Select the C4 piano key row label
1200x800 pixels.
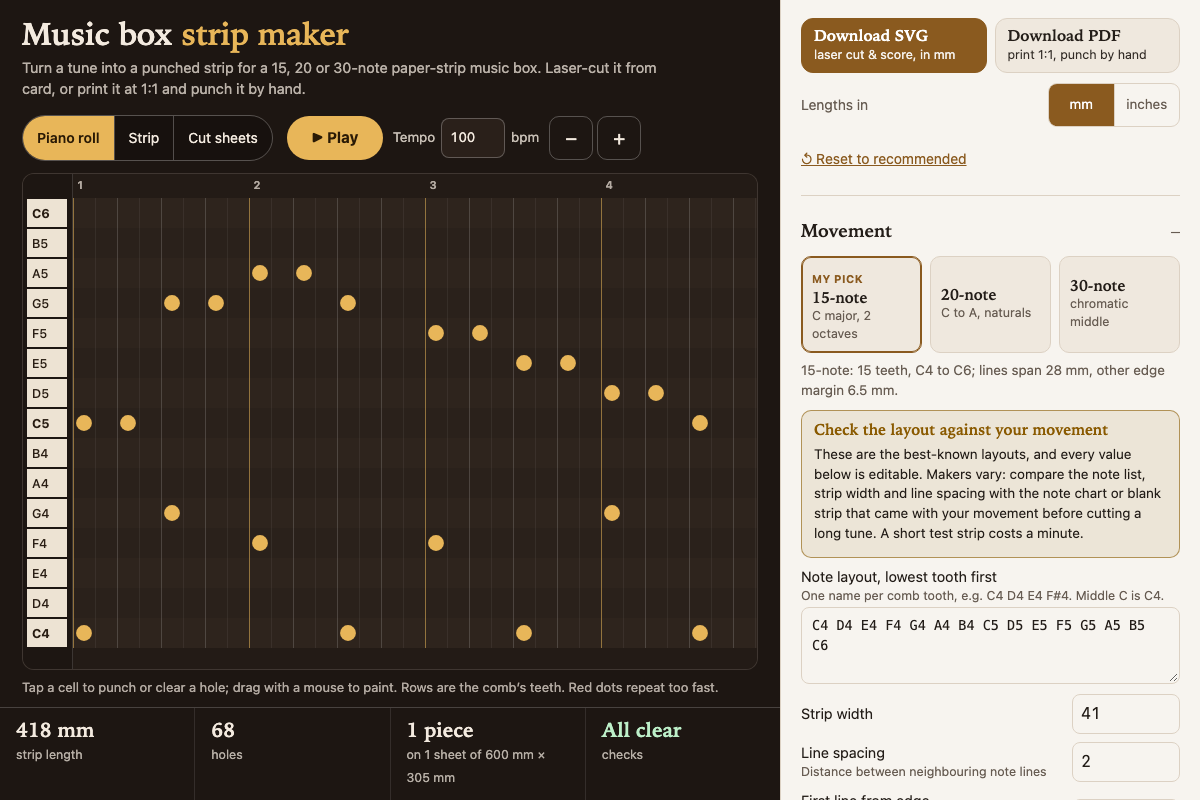[47, 633]
